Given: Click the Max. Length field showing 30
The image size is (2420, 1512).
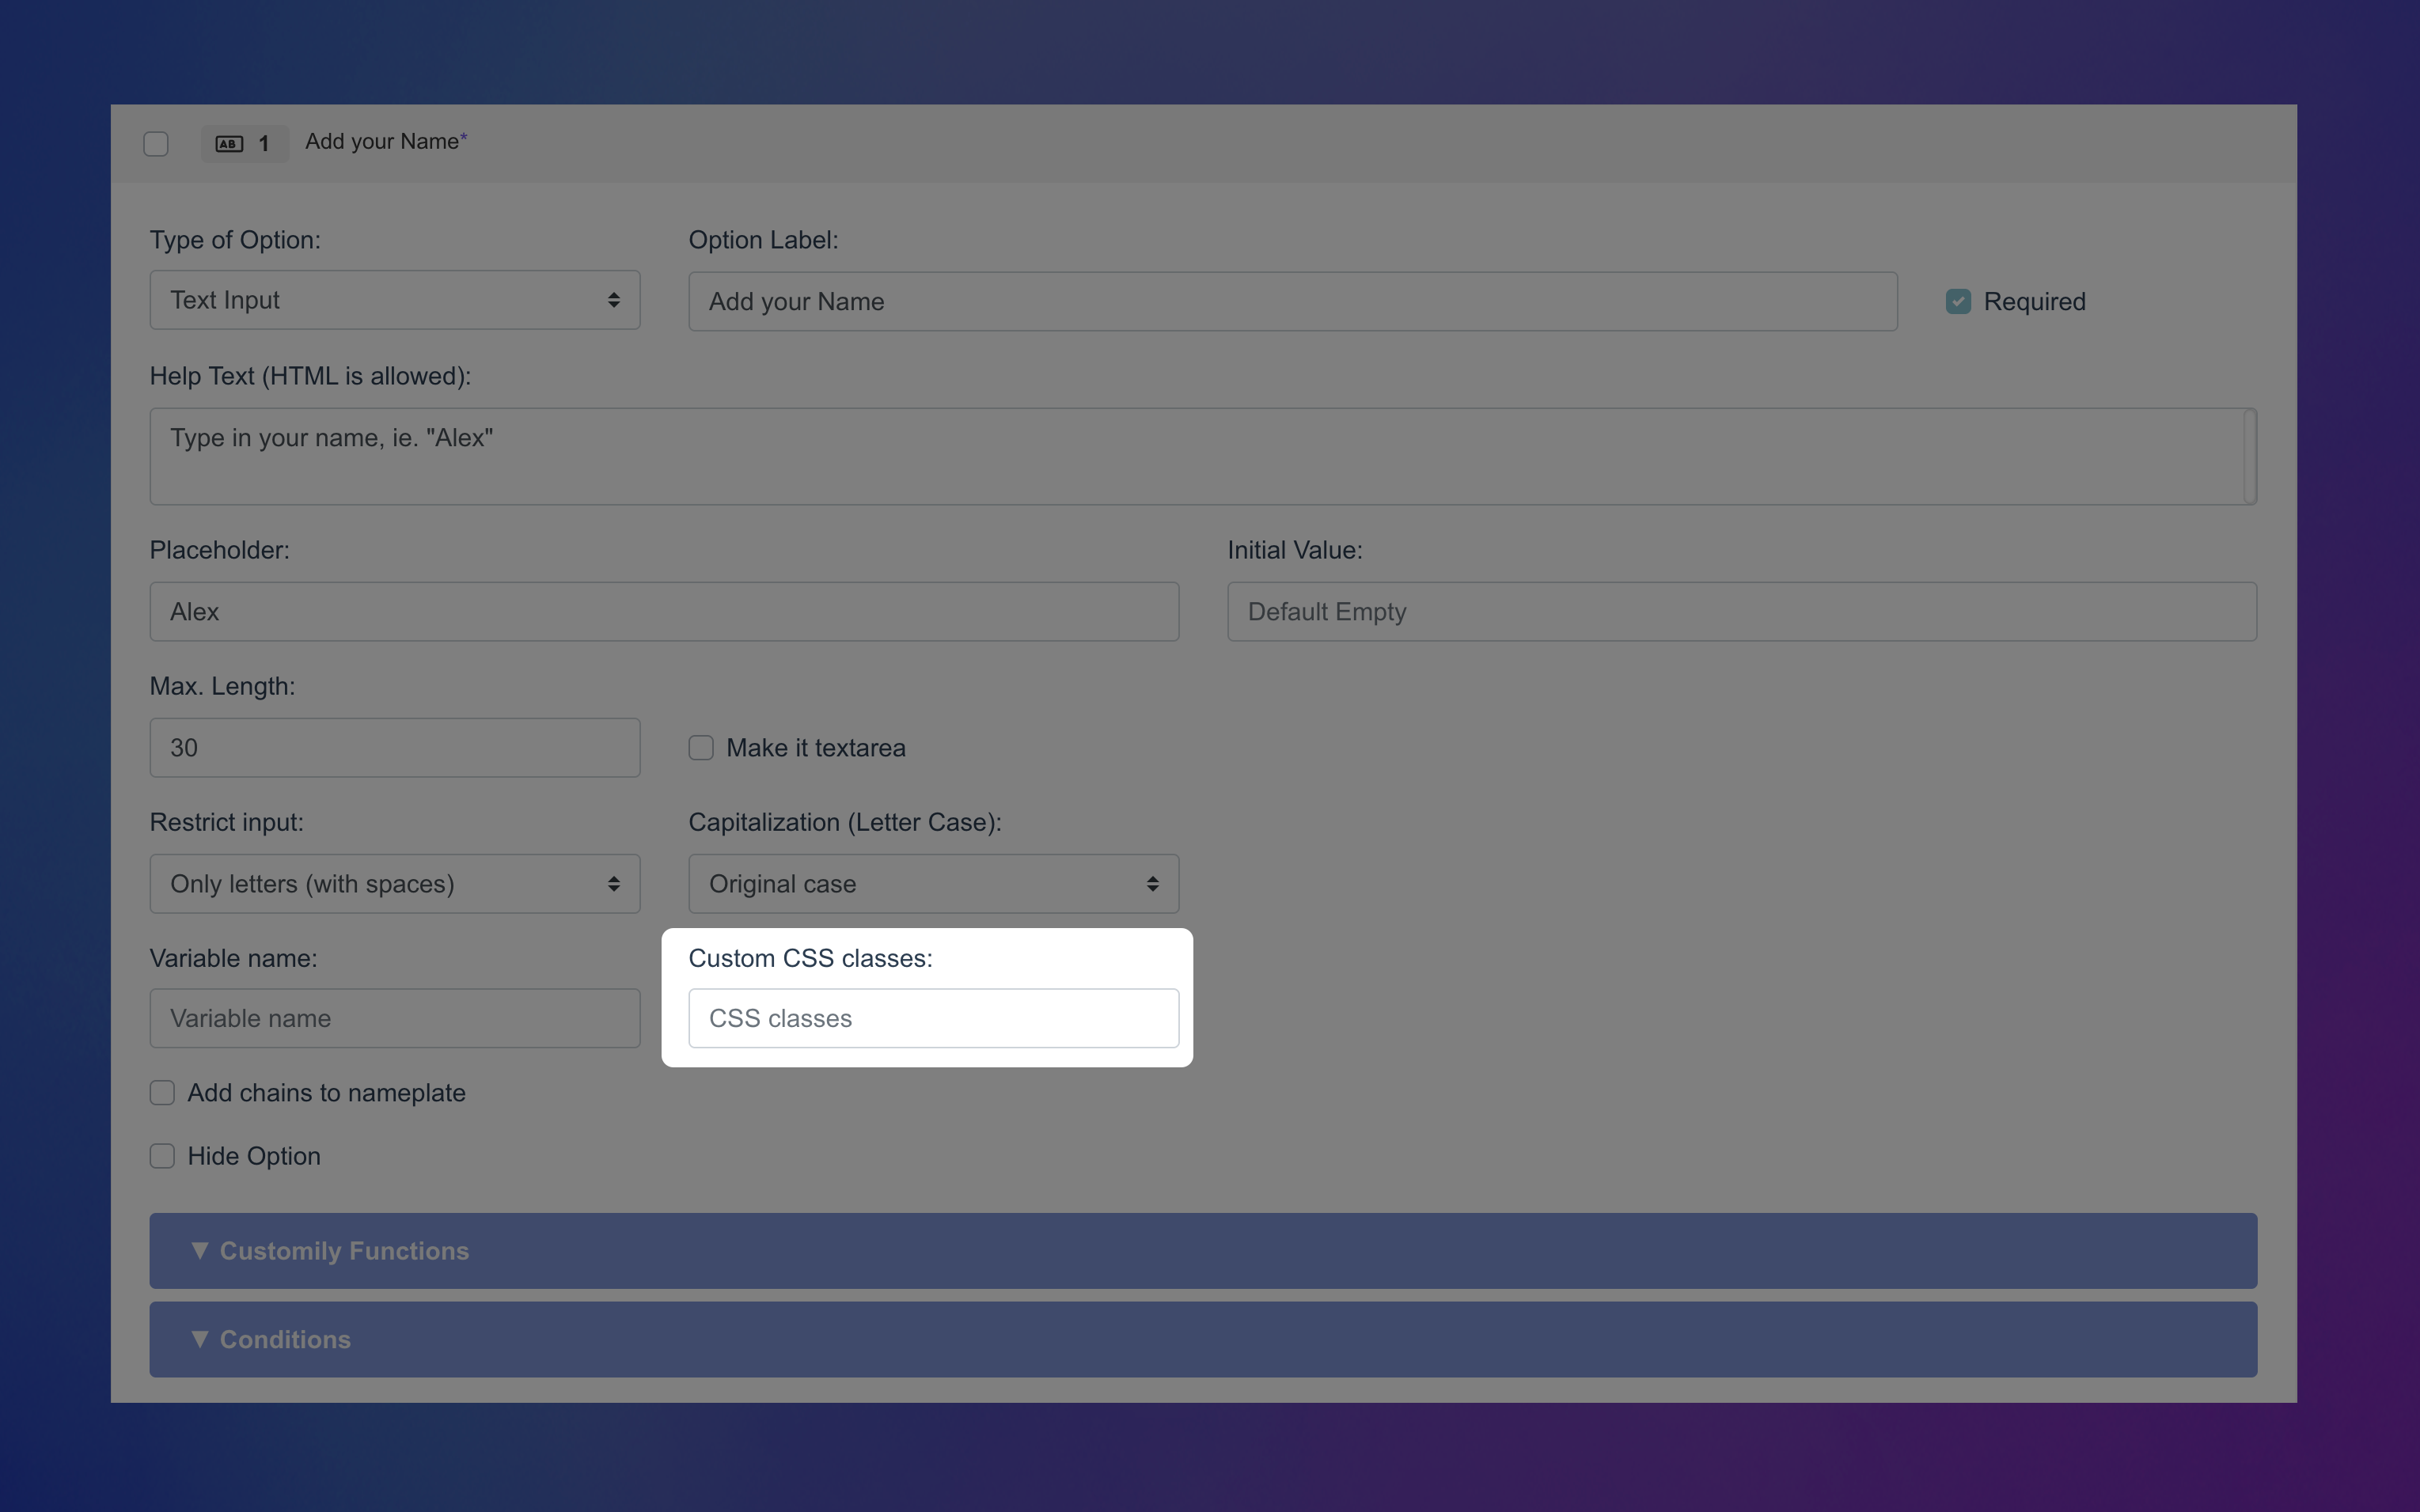Looking at the screenshot, I should [394, 747].
